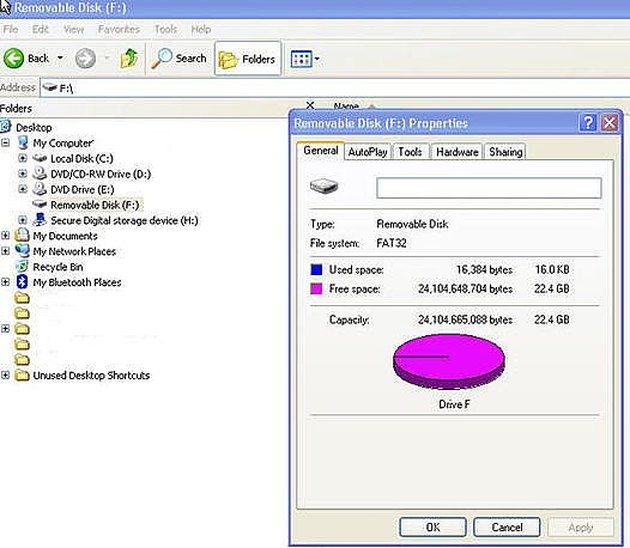
Task: Open the Views dropdown arrow
Action: tap(317, 59)
